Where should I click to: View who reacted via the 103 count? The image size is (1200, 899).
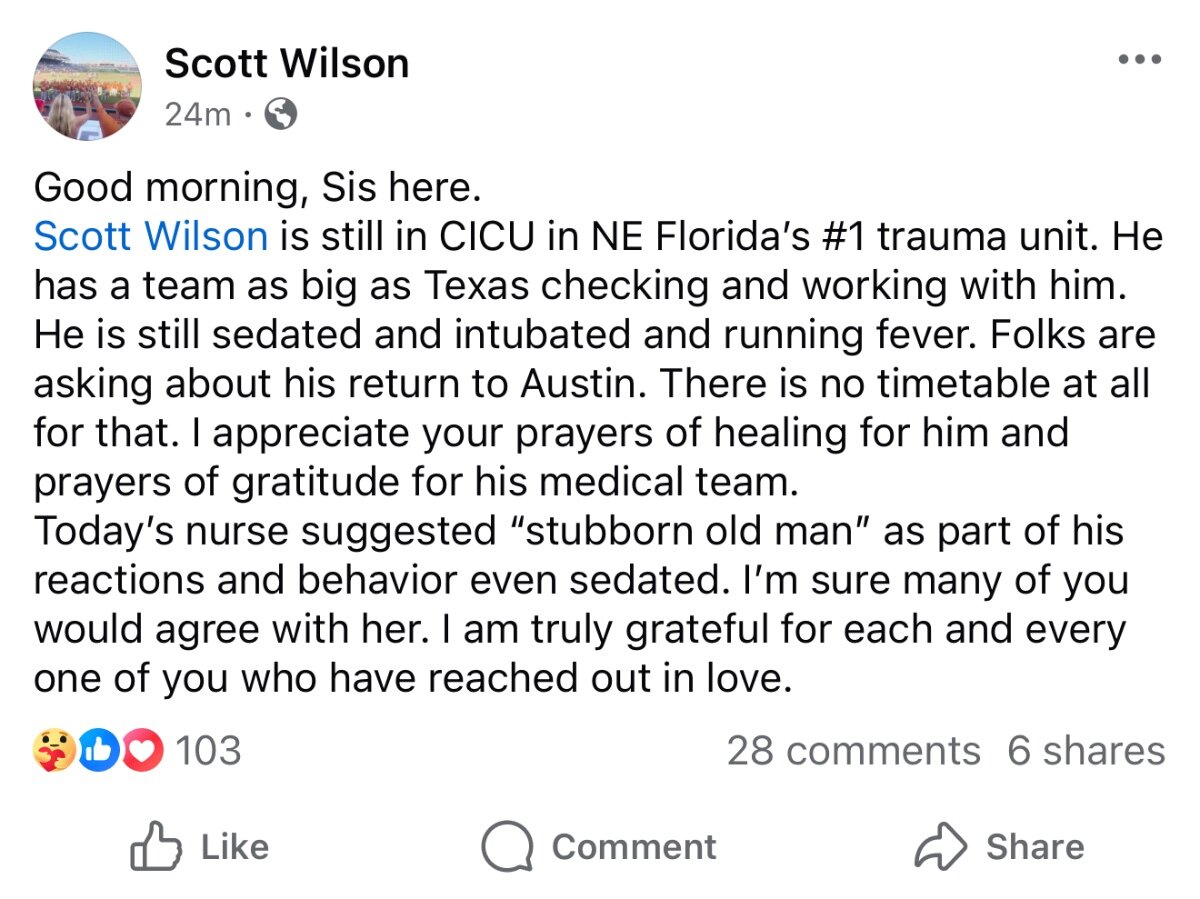[208, 751]
